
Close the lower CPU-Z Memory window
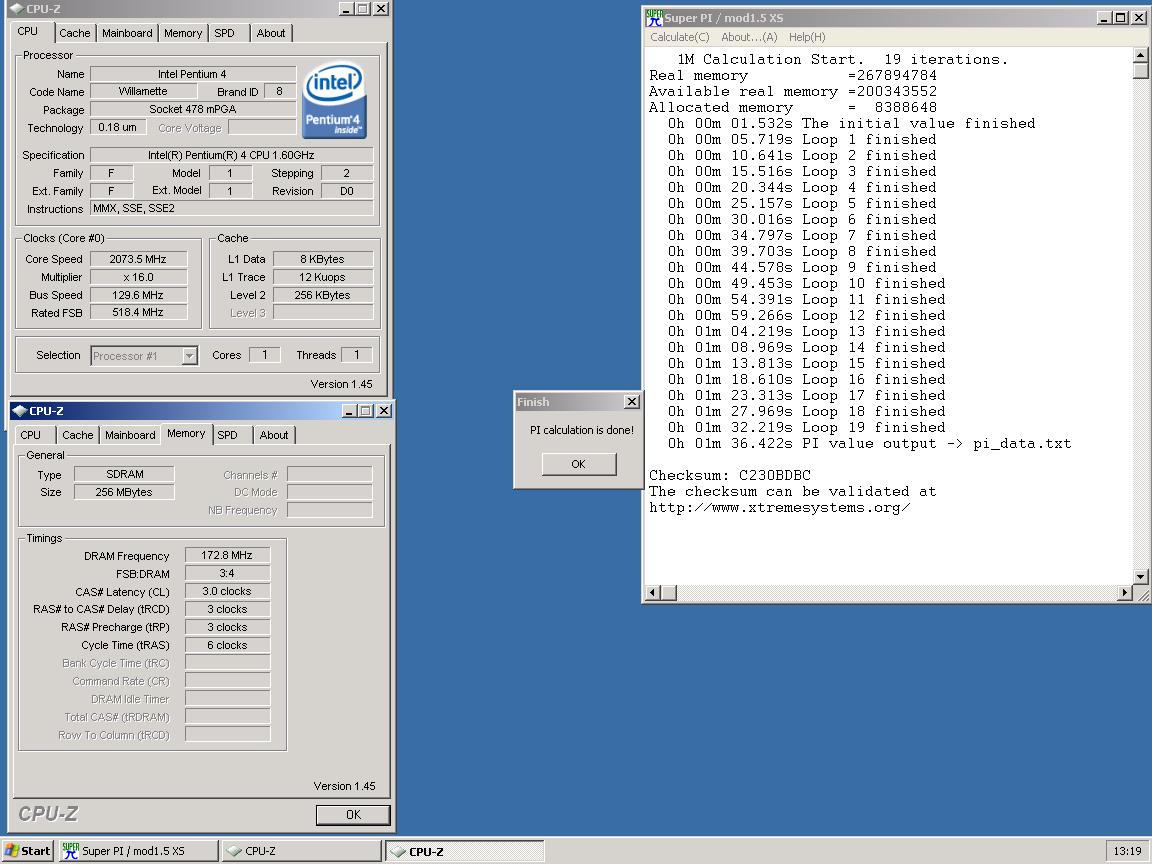384,411
